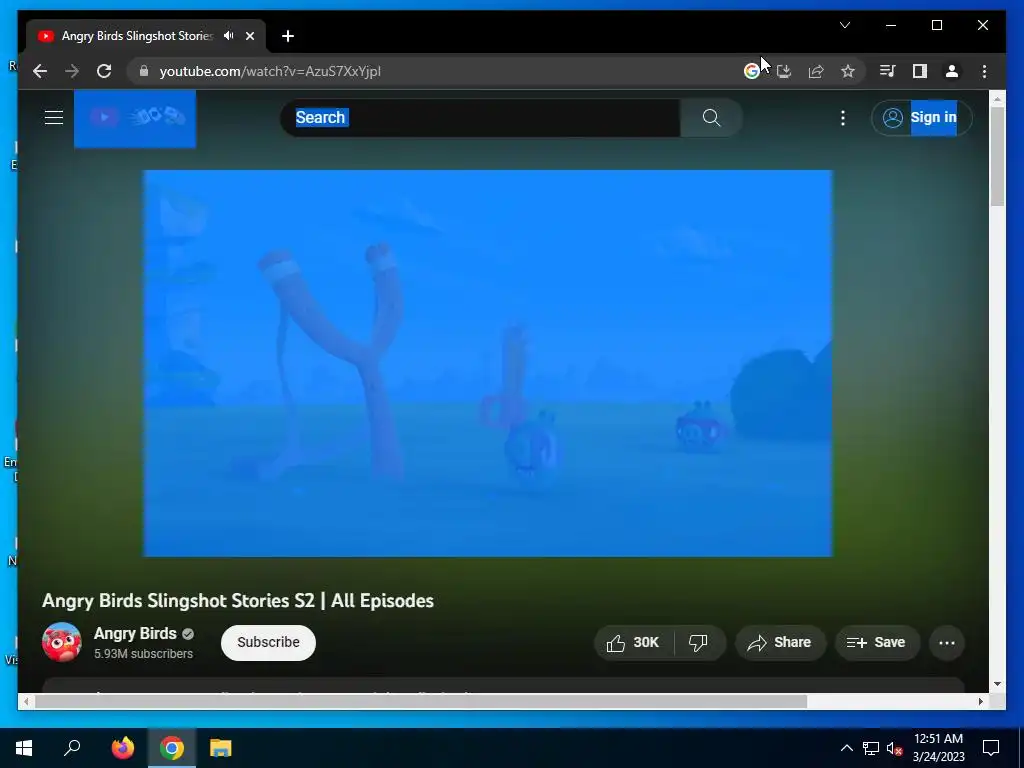Open Chrome customize three-dot menu

click(984, 71)
